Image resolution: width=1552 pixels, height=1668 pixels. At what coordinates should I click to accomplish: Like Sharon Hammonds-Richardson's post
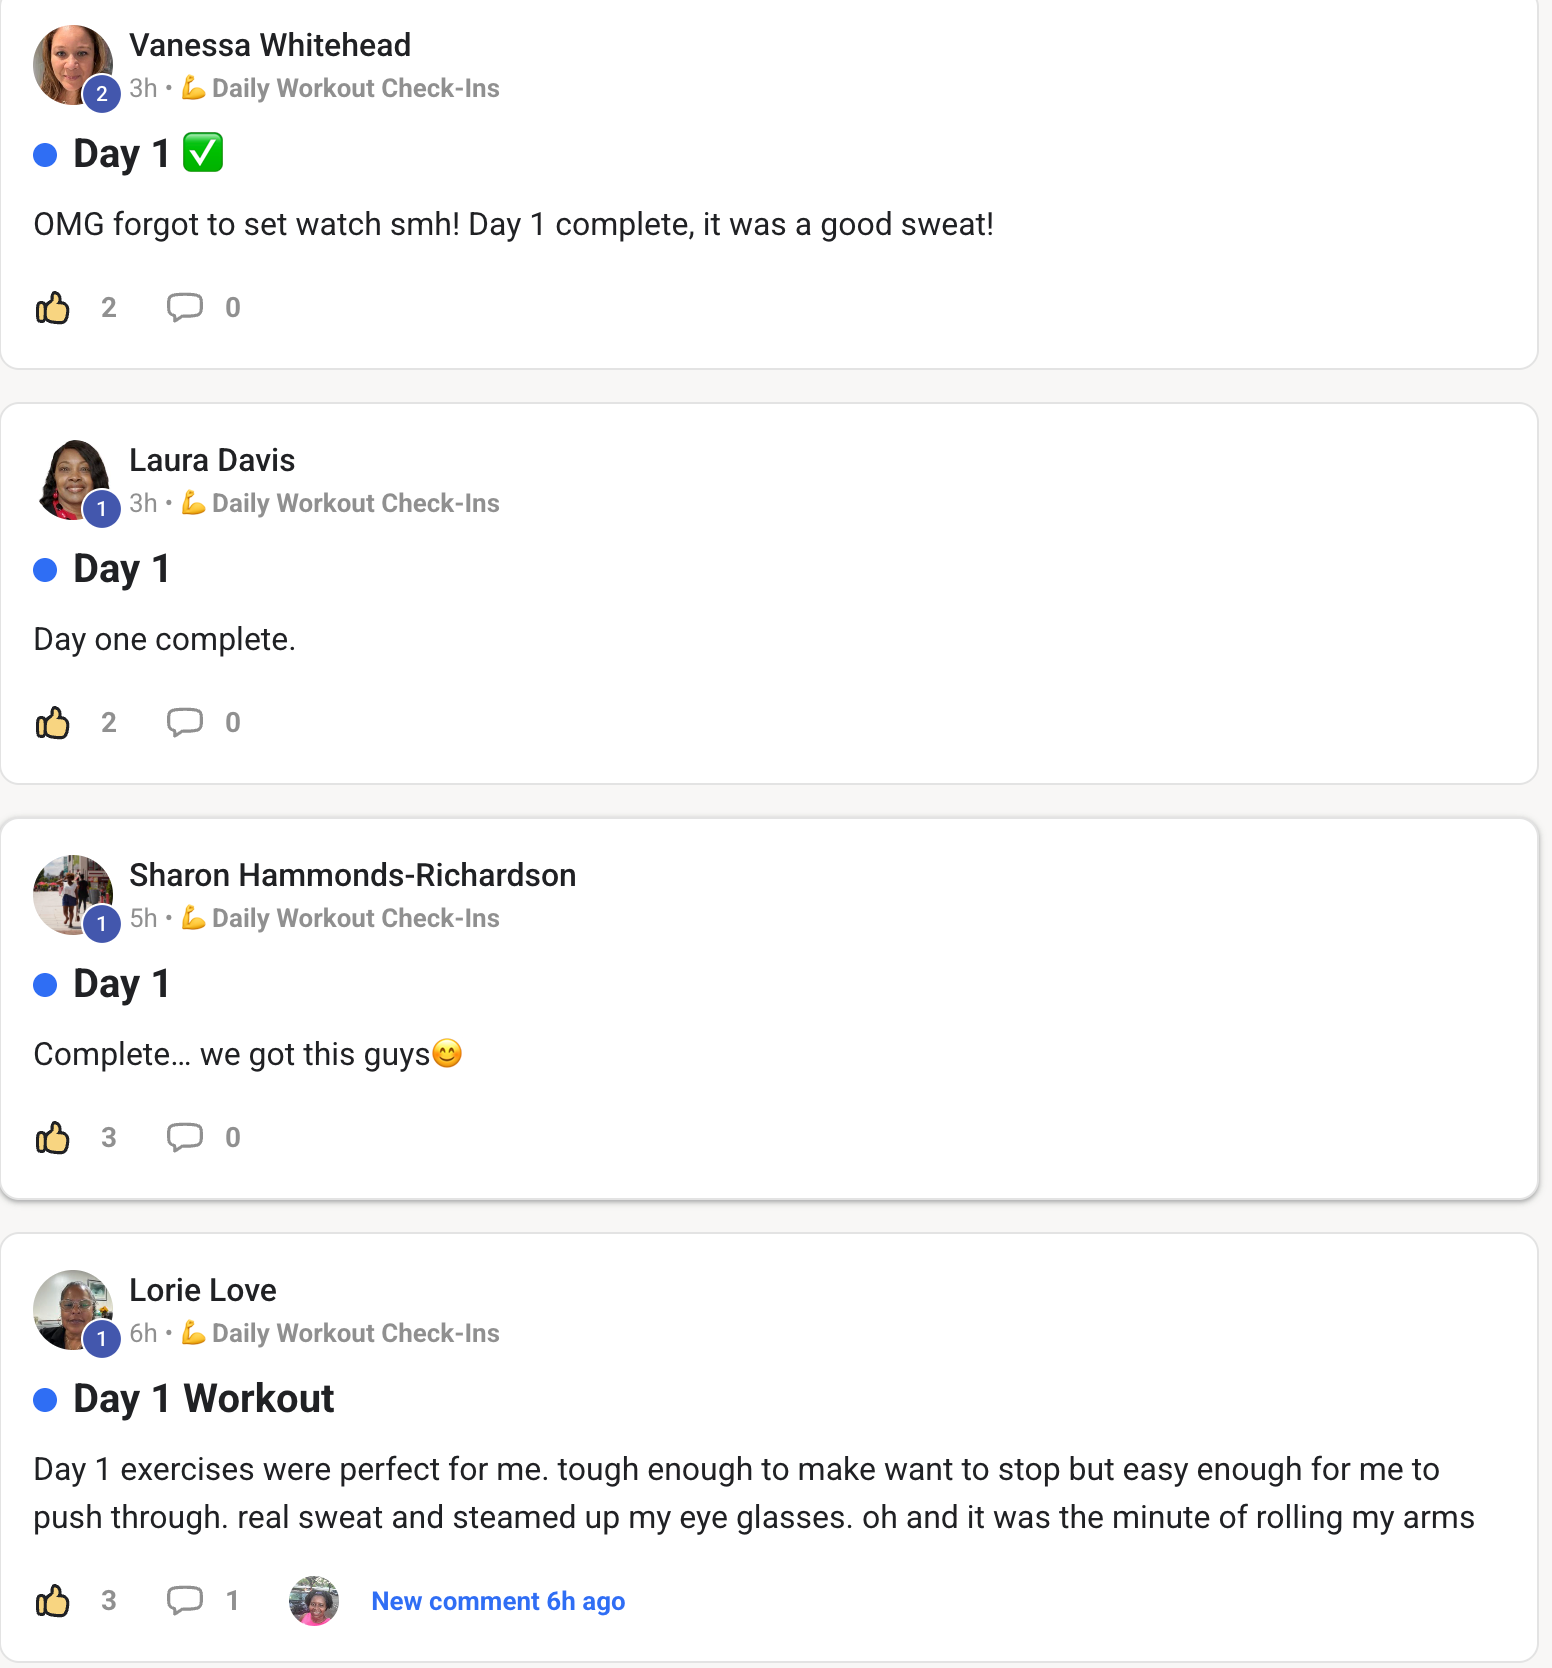[x=53, y=1138]
